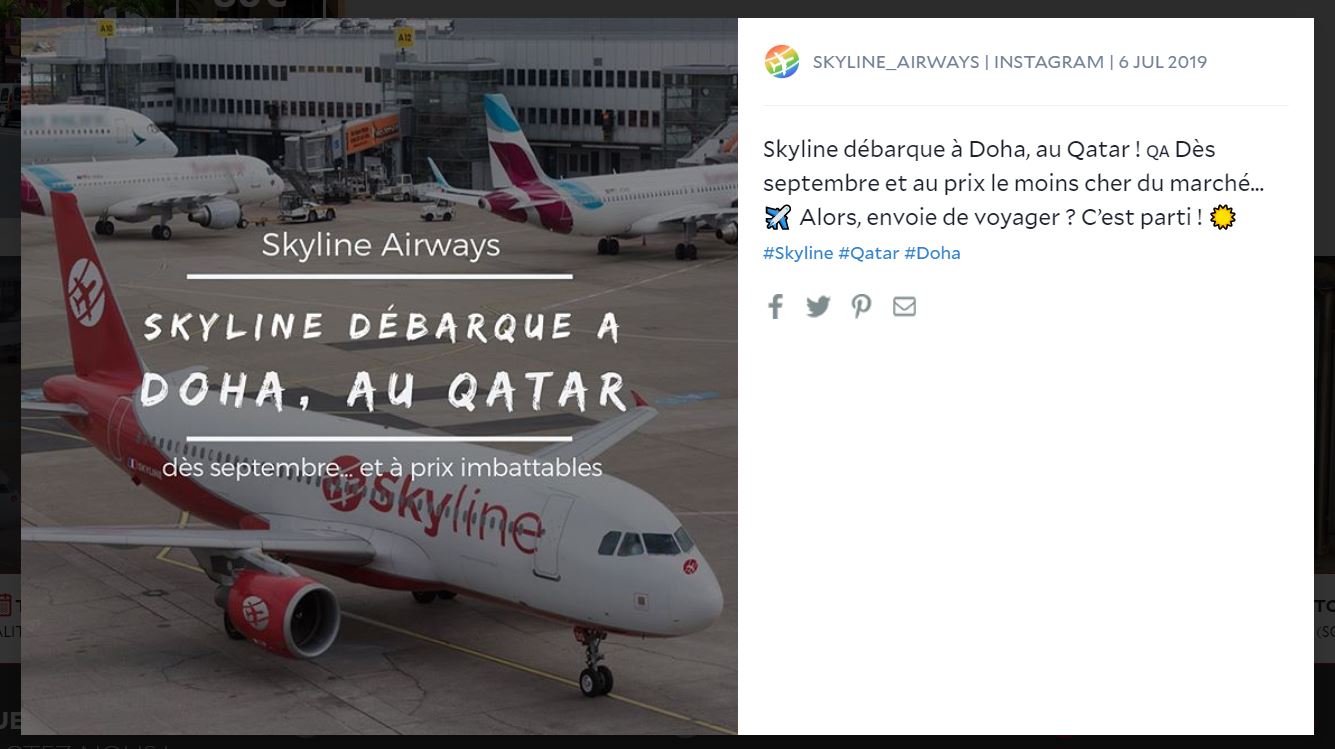1335x749 pixels.
Task: Open the #Doha hashtag
Action: pos(932,253)
